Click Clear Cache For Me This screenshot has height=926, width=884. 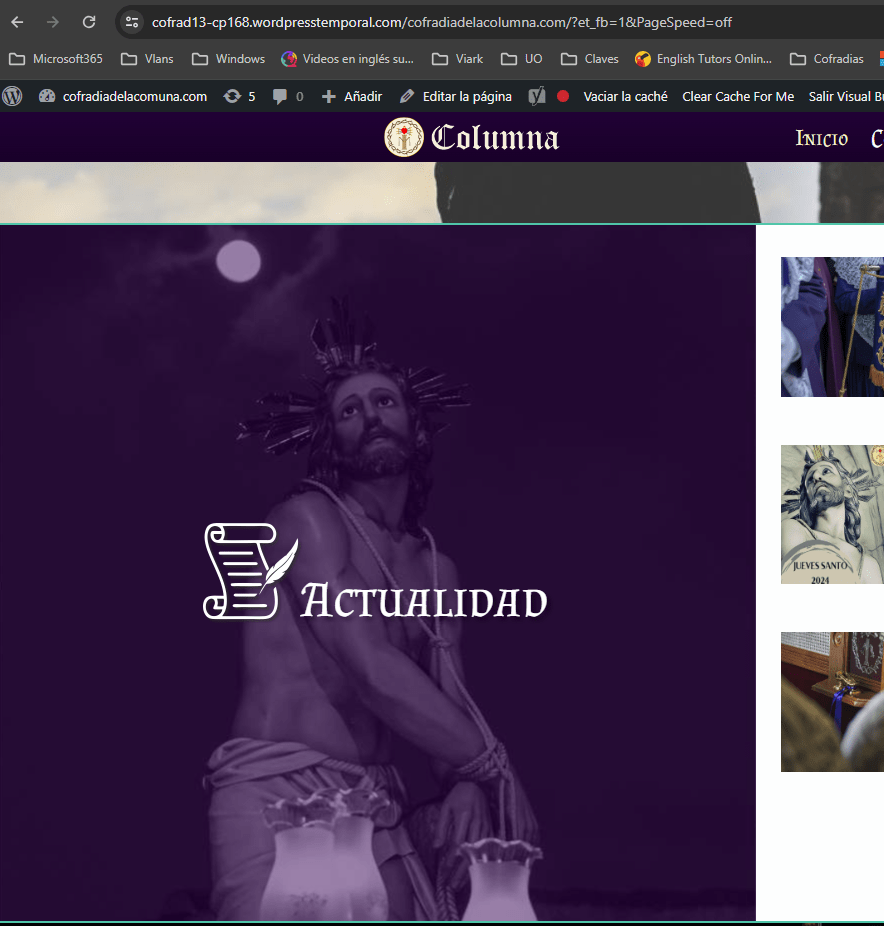pos(738,96)
